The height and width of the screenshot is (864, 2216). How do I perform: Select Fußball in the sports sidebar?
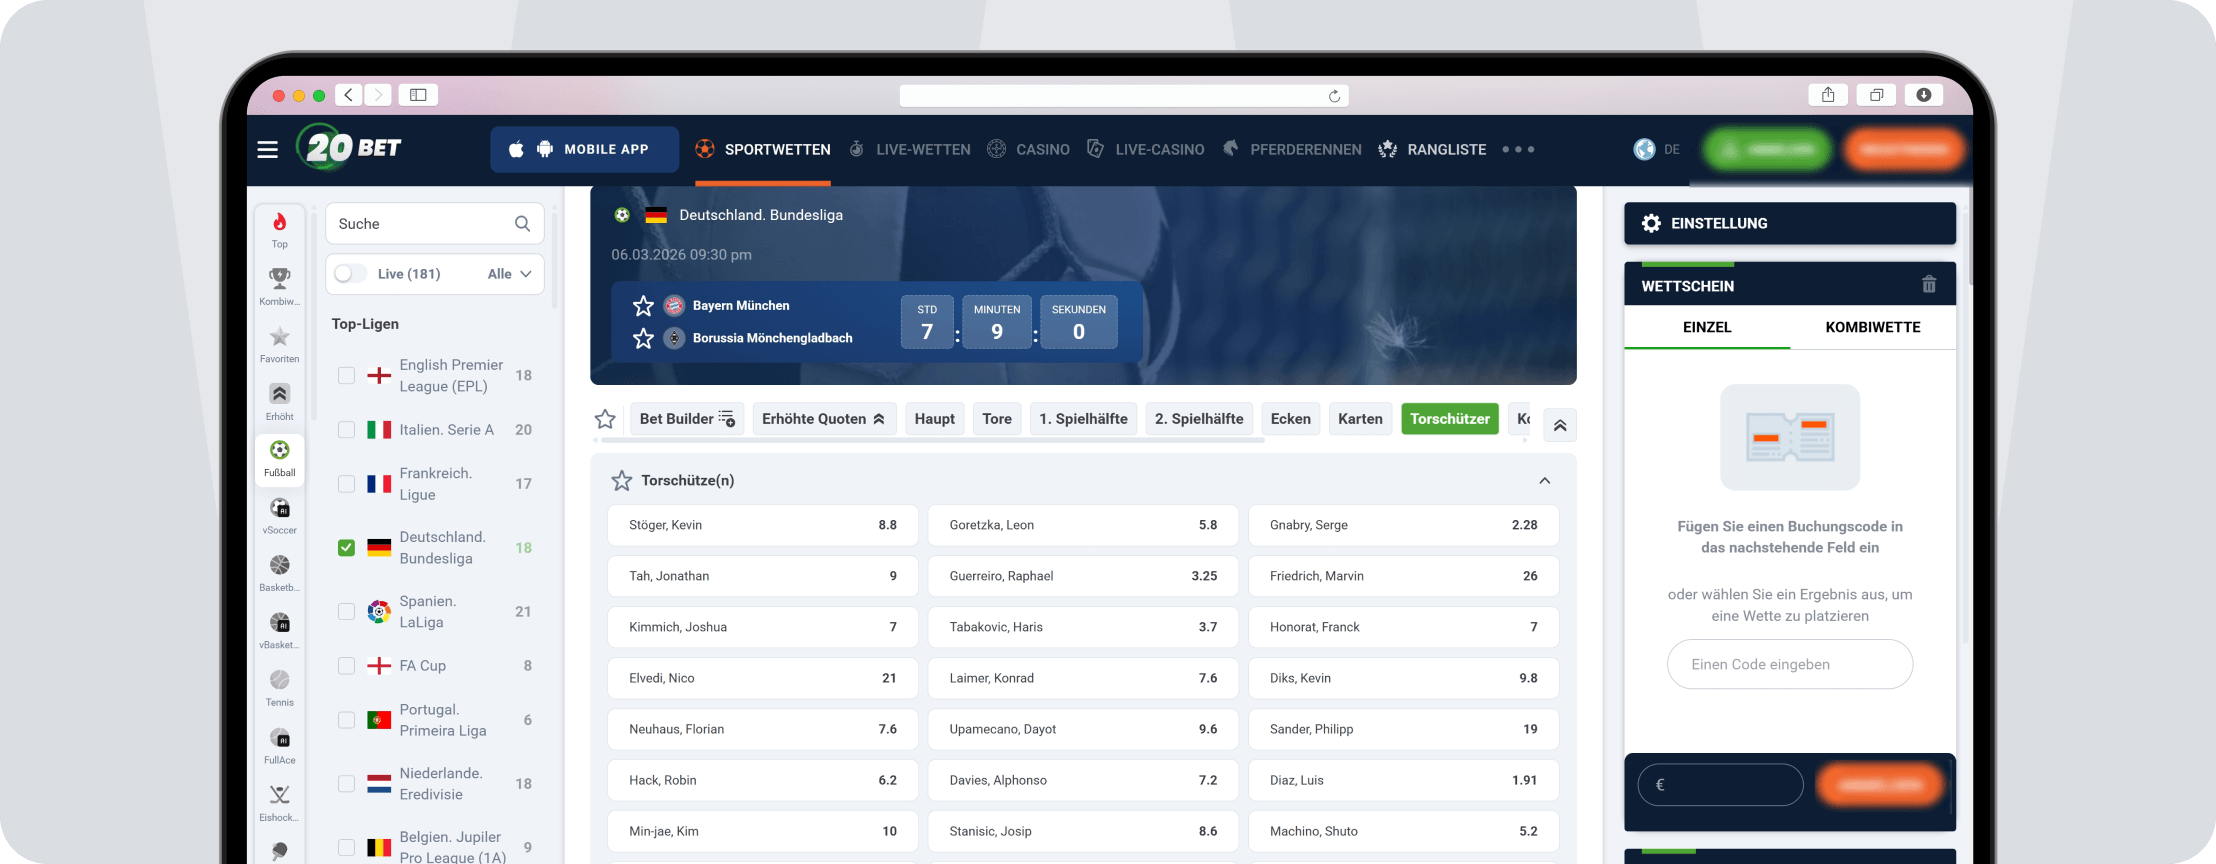pyautogui.click(x=280, y=459)
